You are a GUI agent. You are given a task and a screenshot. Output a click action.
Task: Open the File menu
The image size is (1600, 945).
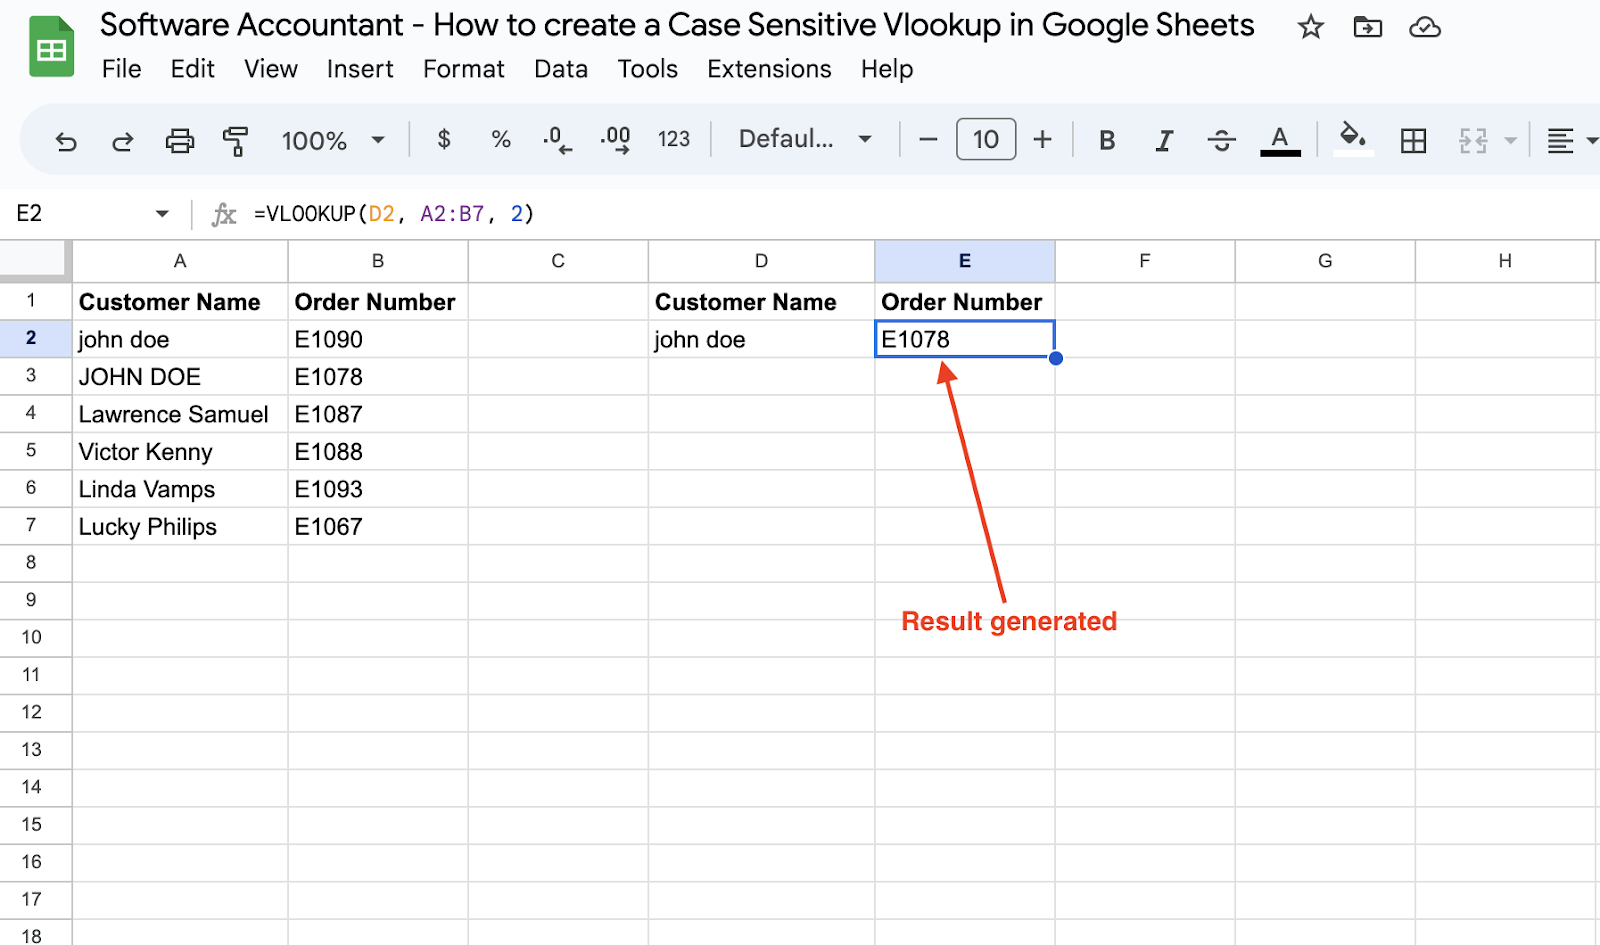pos(122,69)
